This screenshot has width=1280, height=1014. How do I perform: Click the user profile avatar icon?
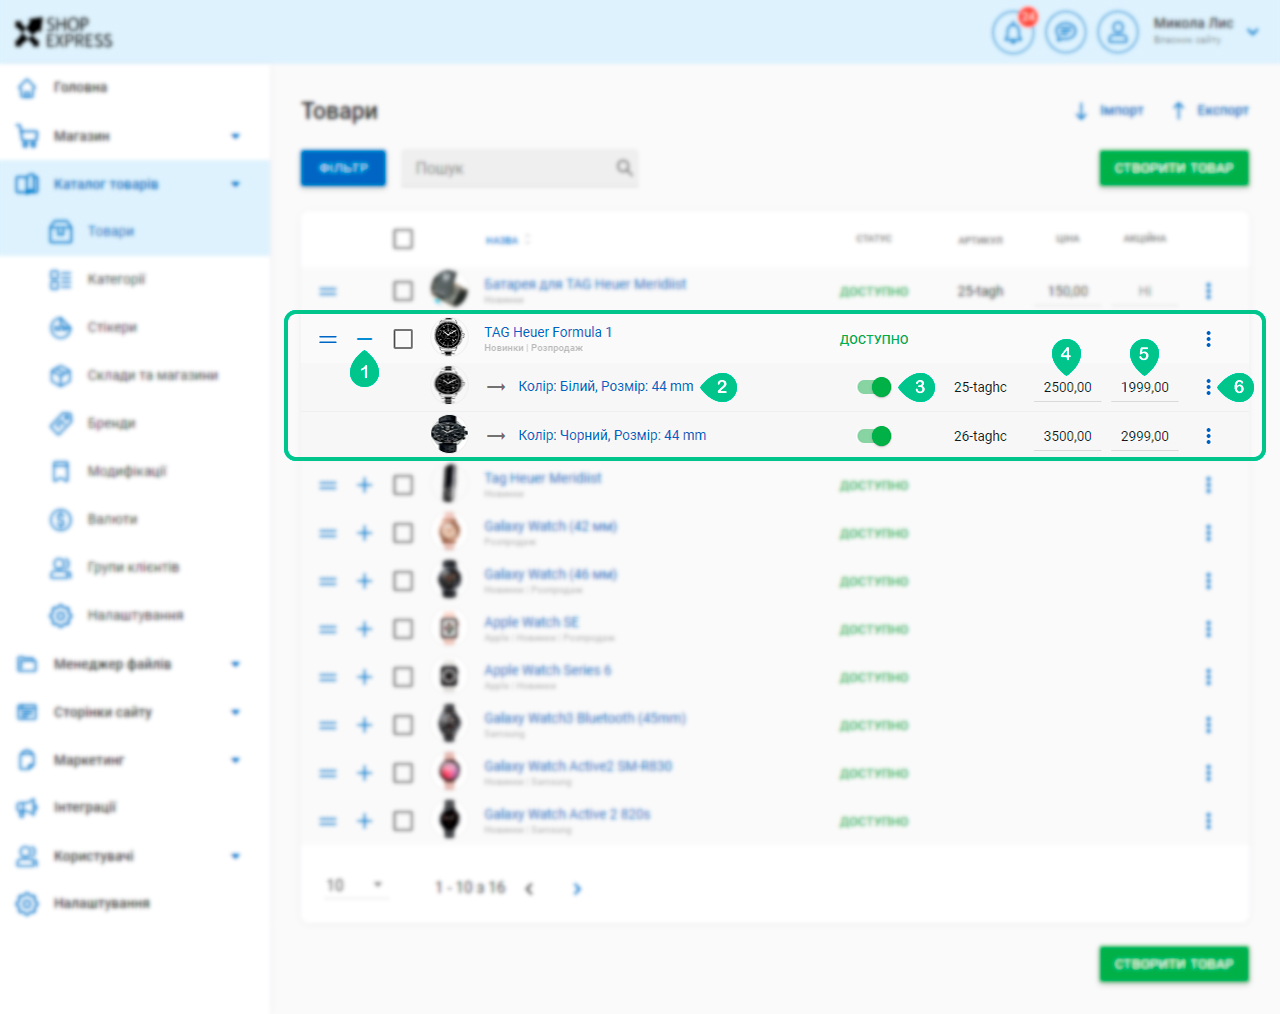pyautogui.click(x=1118, y=33)
